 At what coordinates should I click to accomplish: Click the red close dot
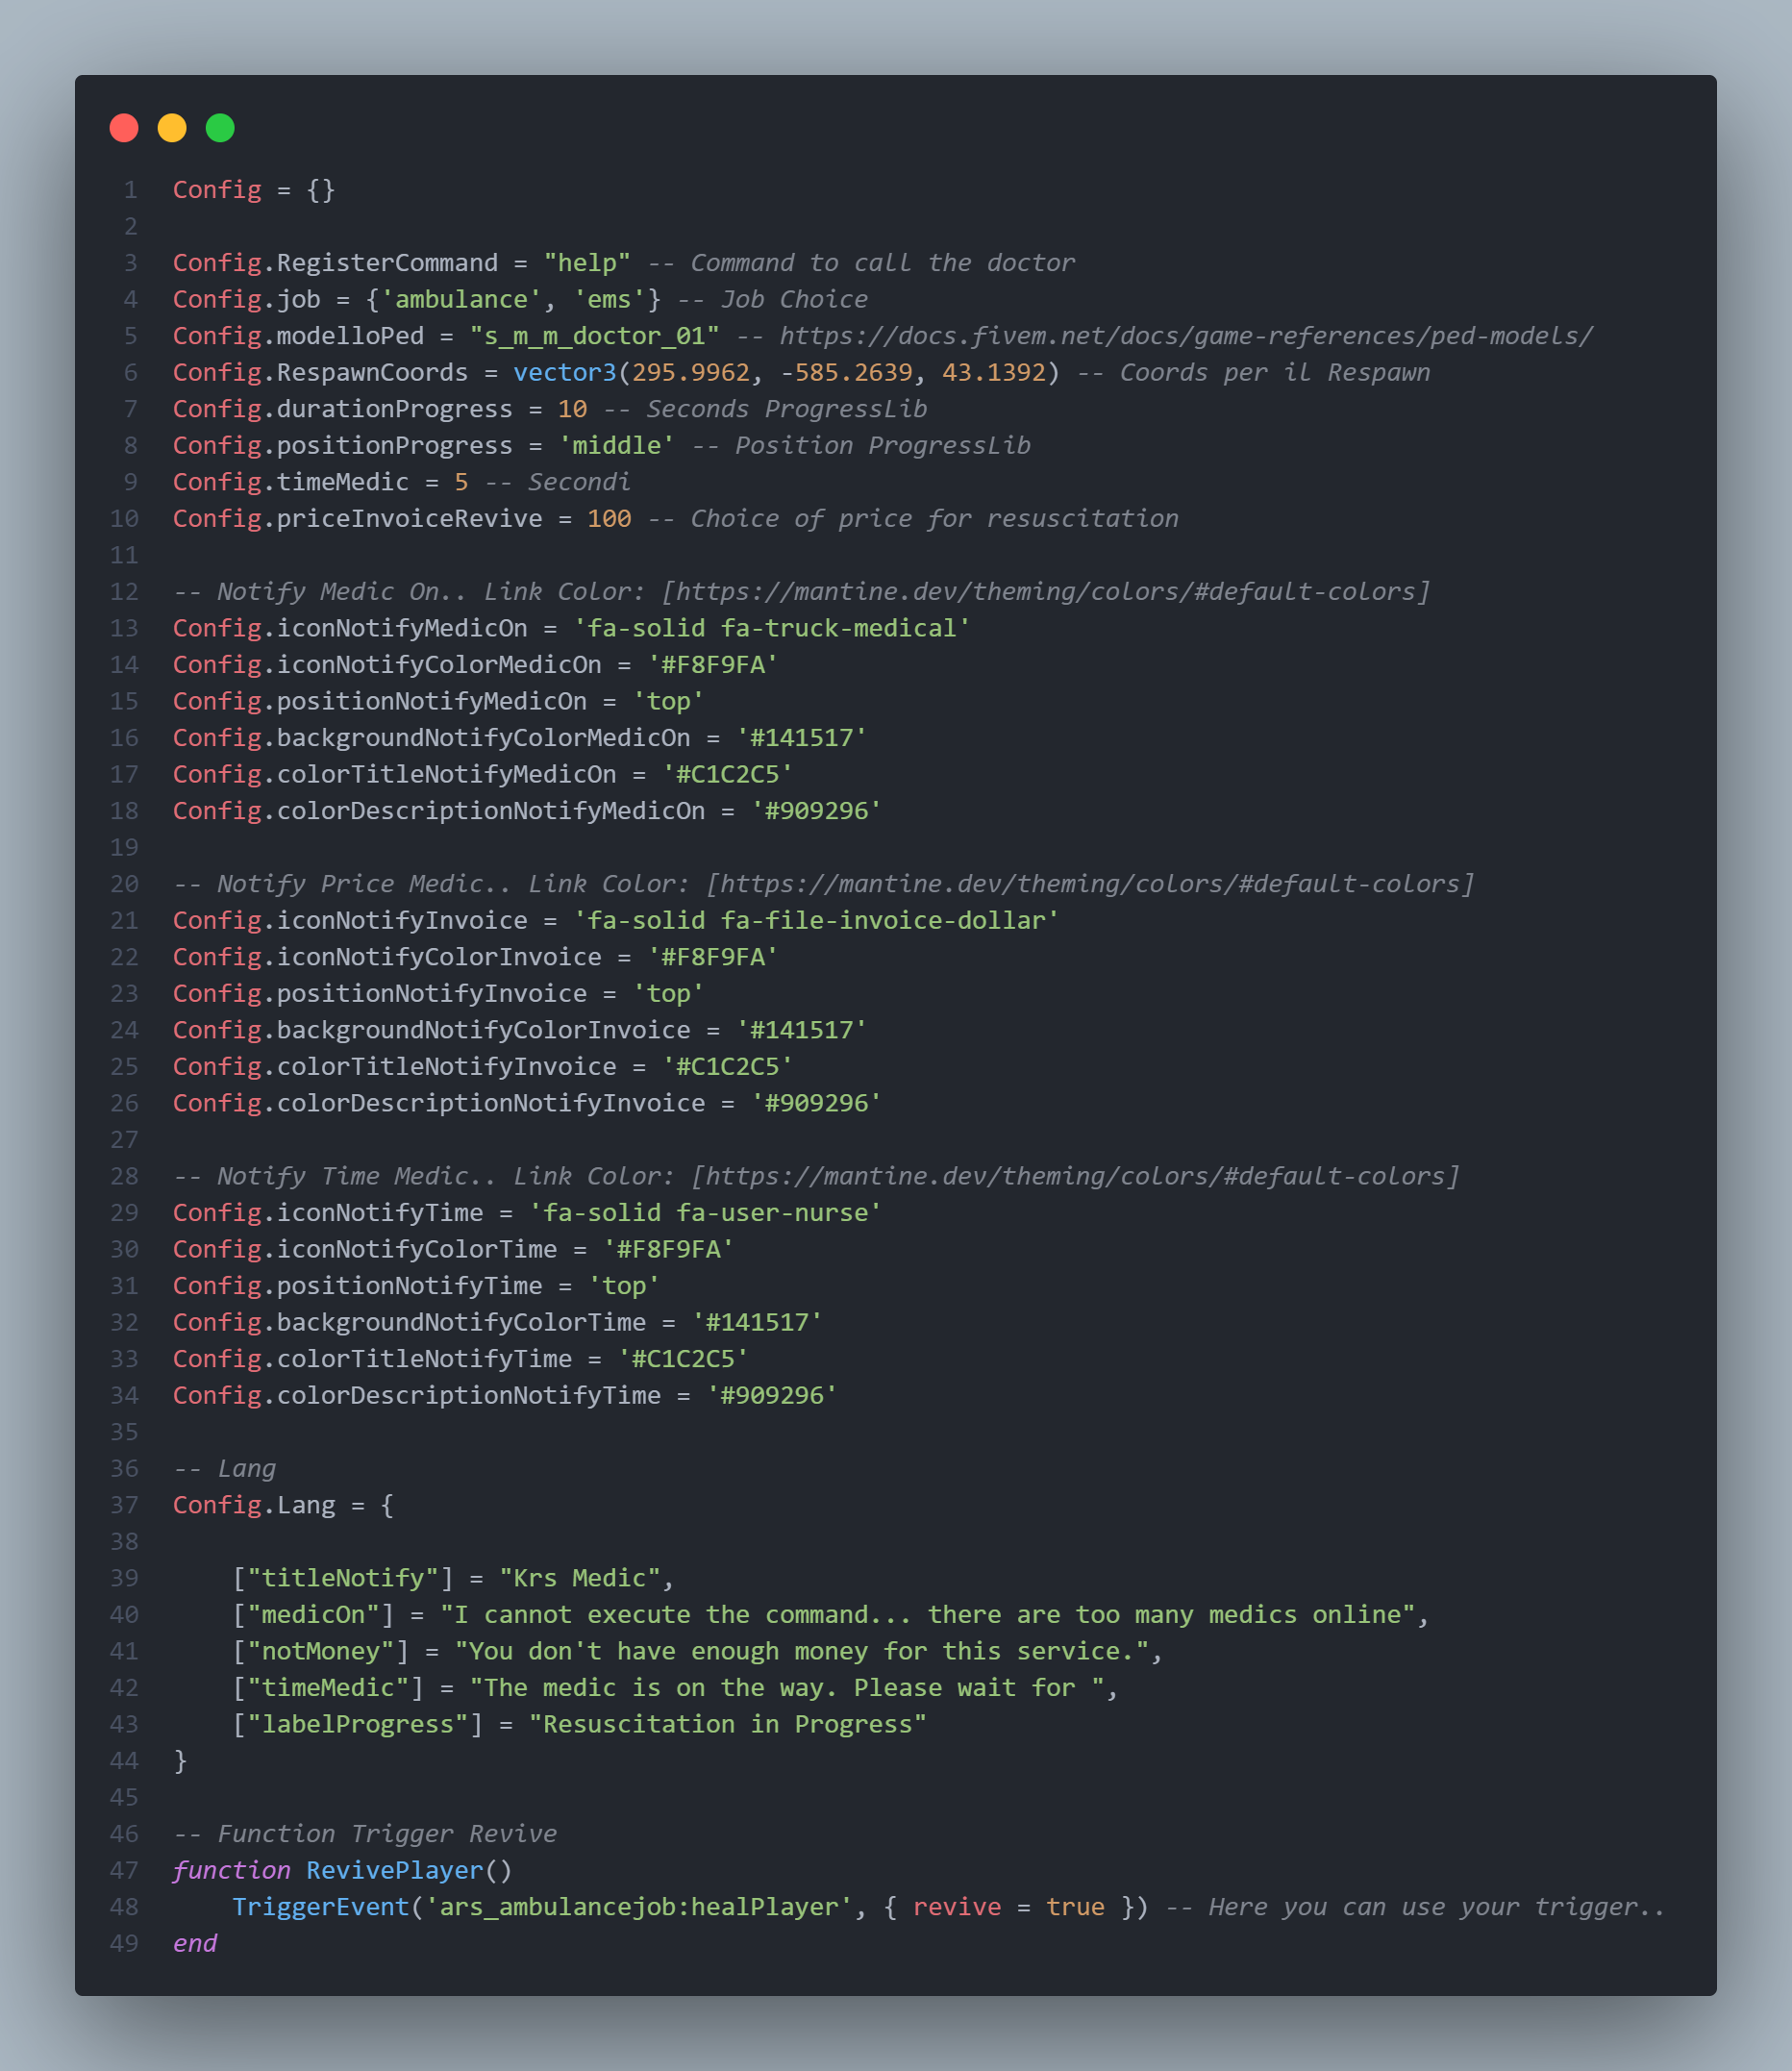(124, 128)
